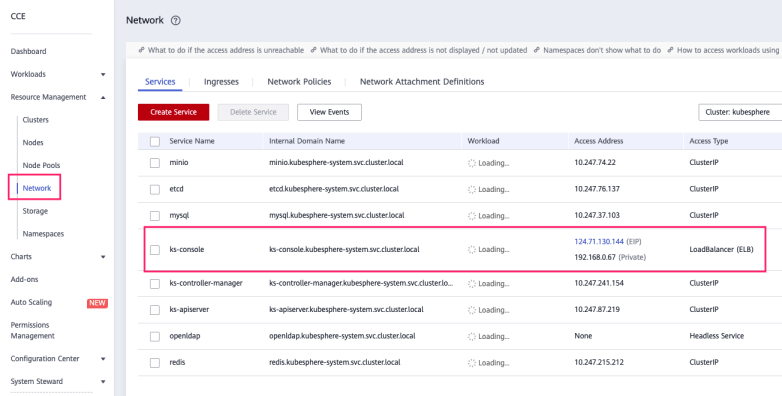Screen dimensions: 782x396
Task: Click the redis service name
Action: point(177,363)
